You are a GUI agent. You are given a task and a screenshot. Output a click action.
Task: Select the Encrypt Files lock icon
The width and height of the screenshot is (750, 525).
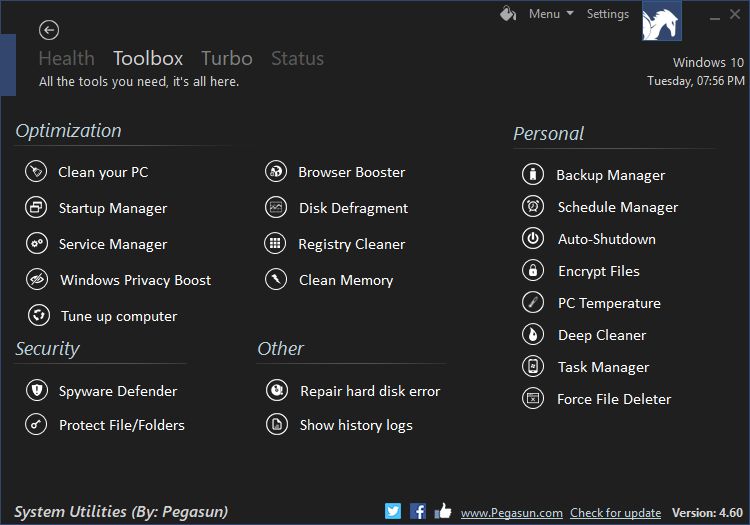click(x=533, y=270)
